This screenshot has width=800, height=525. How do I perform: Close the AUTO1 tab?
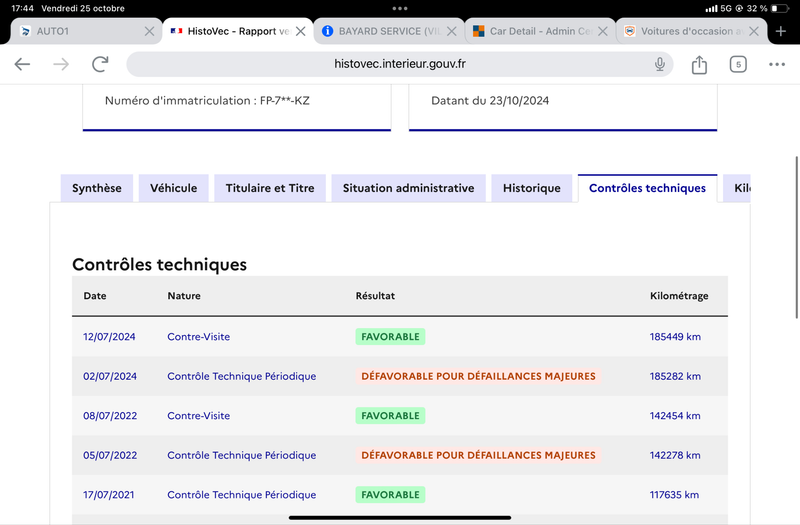click(x=149, y=32)
